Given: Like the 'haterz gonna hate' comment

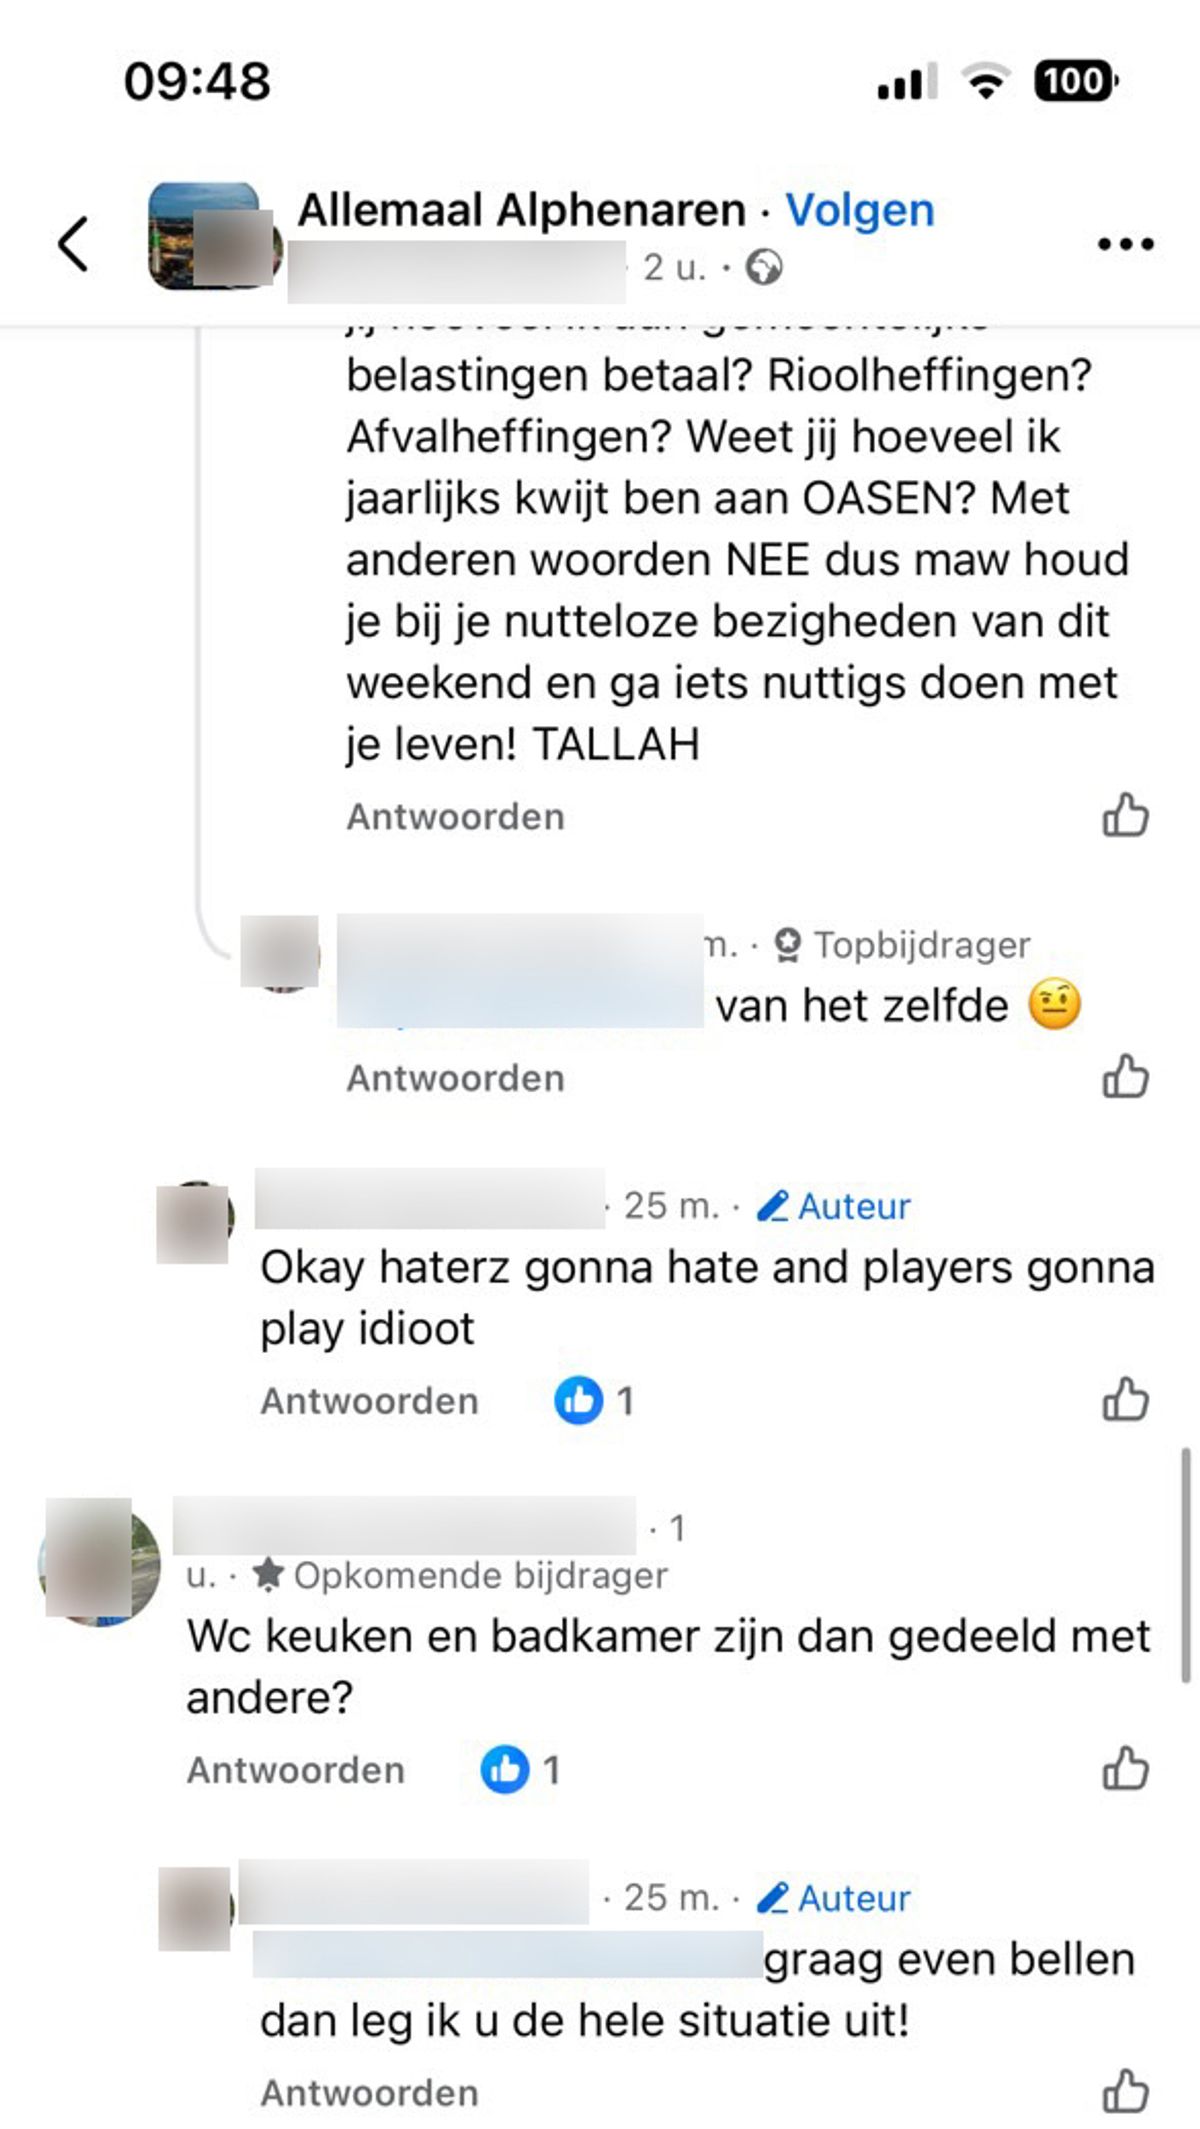Looking at the screenshot, I should 1125,1400.
